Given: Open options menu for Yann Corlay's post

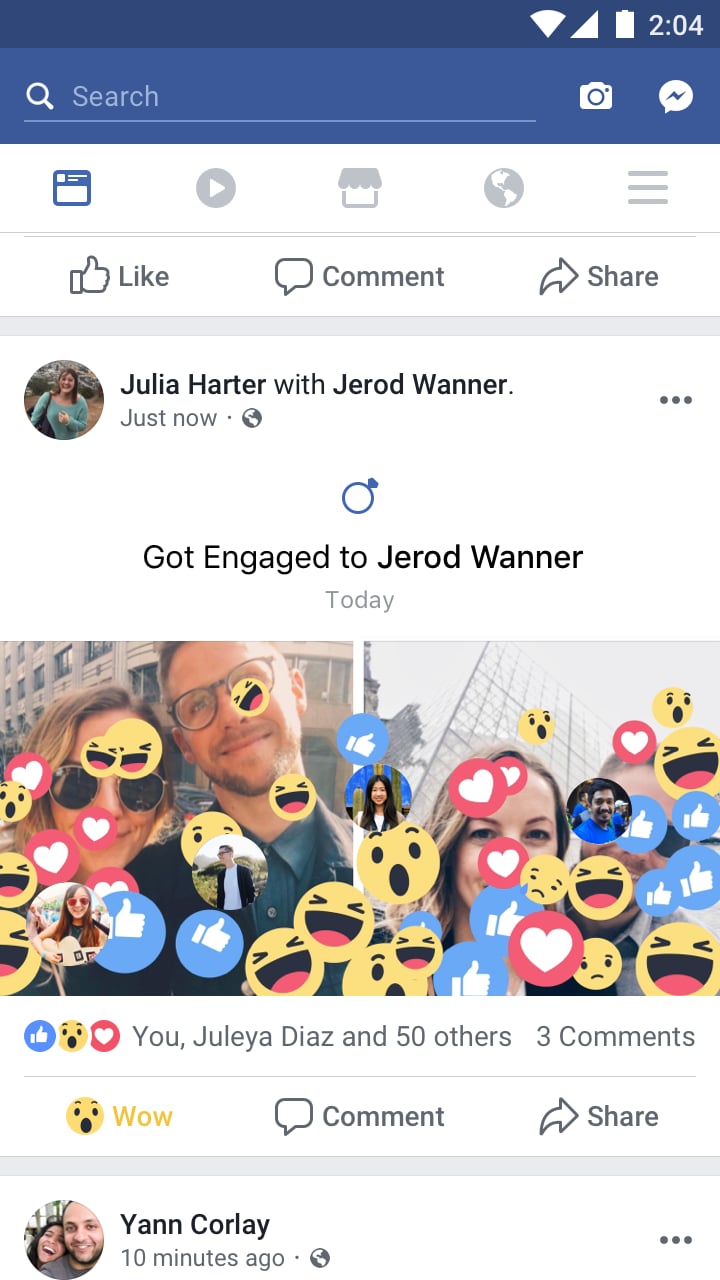Looking at the screenshot, I should (676, 1240).
